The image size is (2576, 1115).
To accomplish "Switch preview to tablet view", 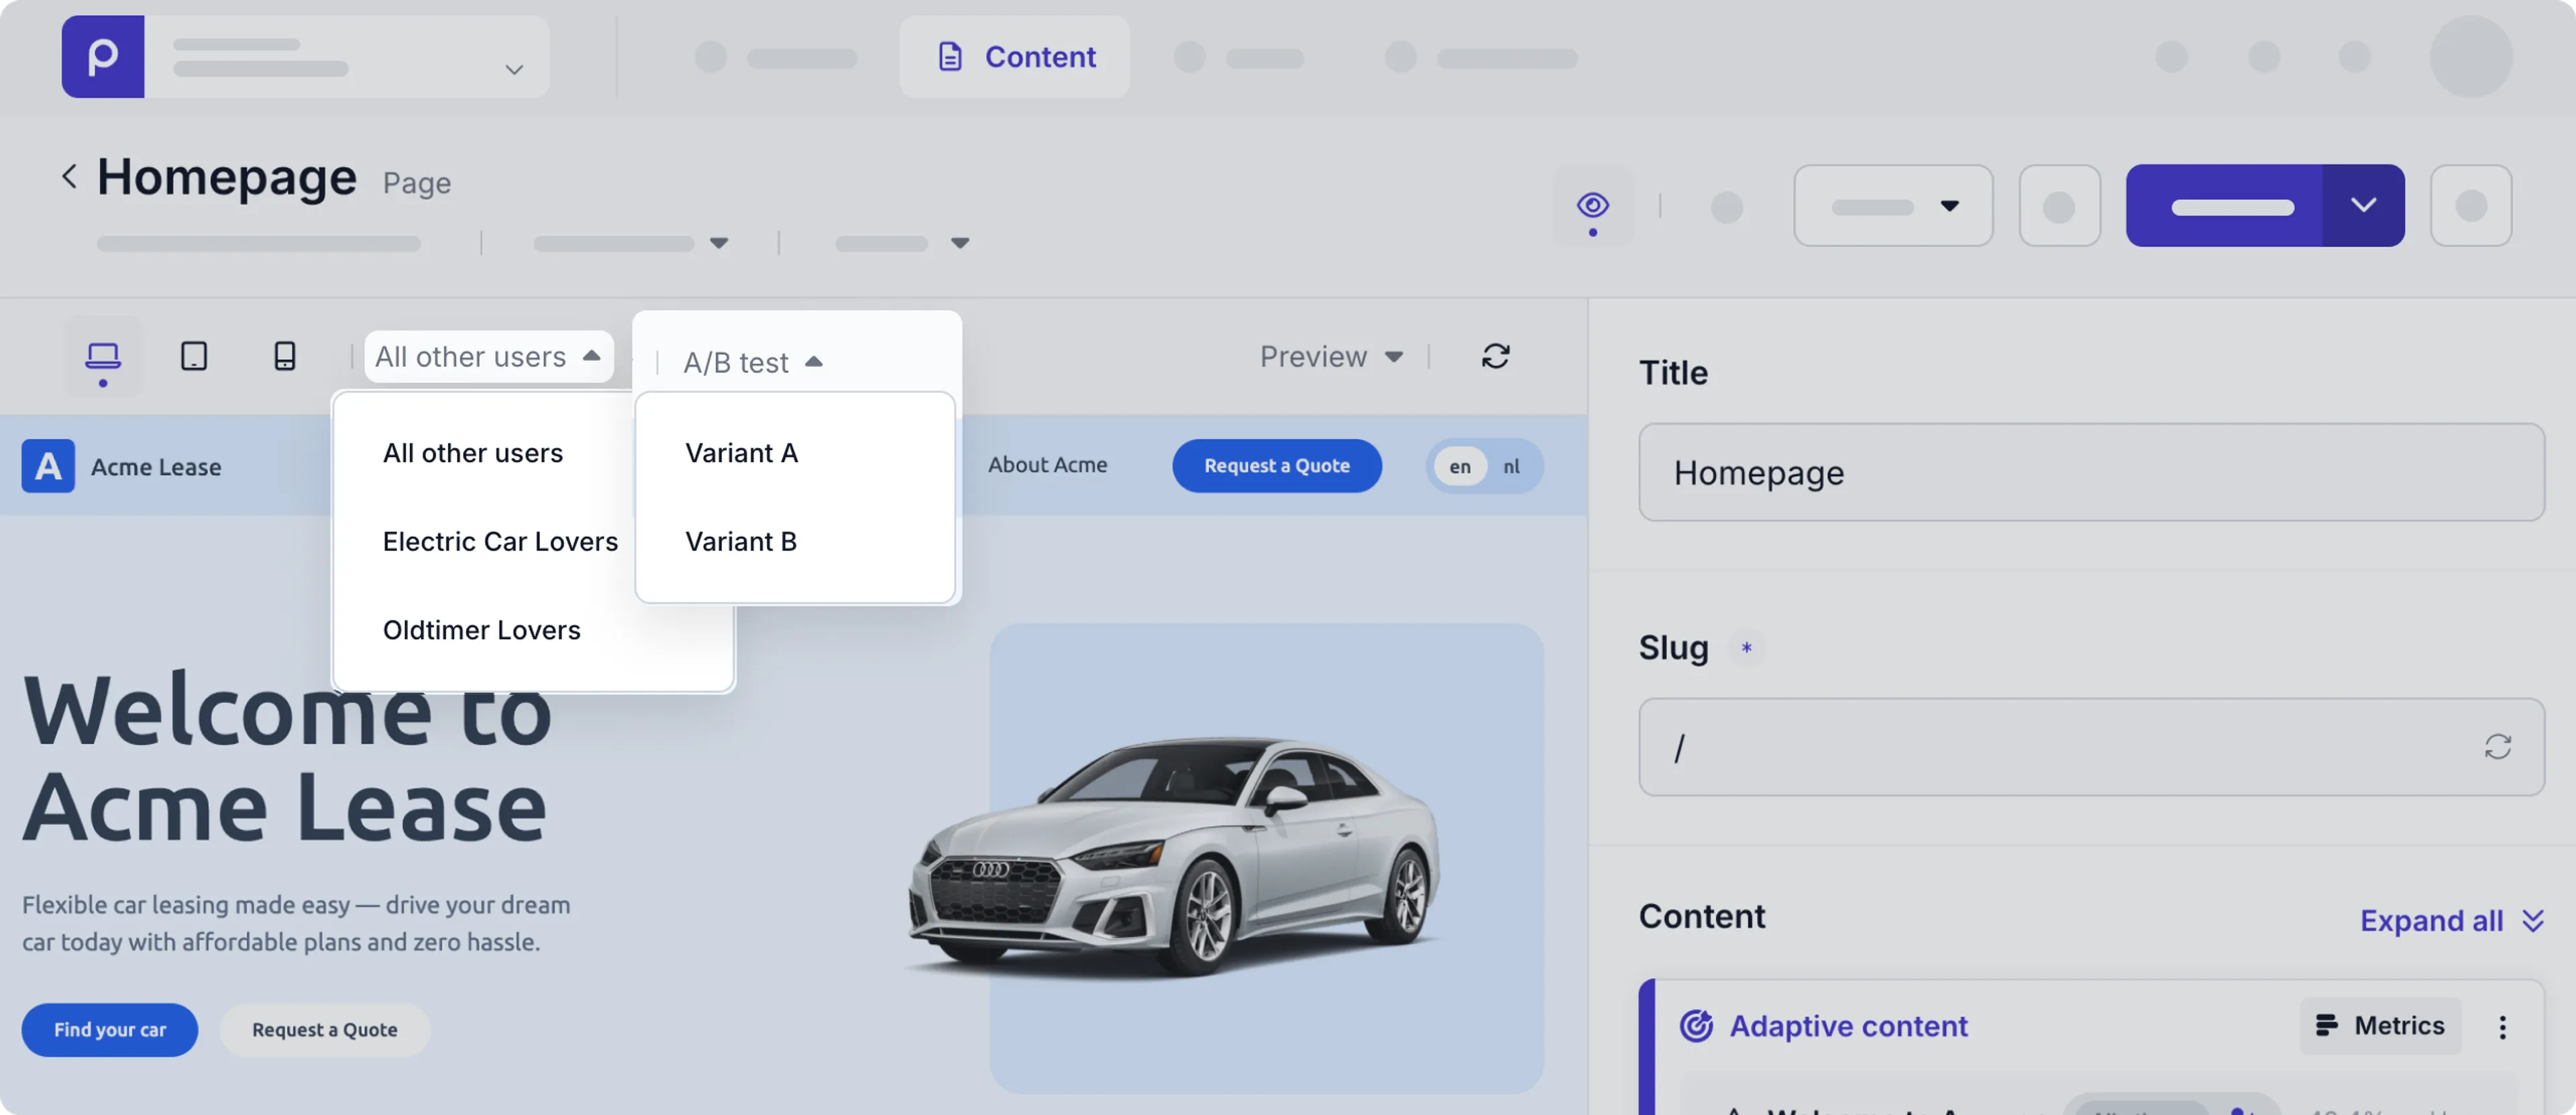I will click(194, 356).
